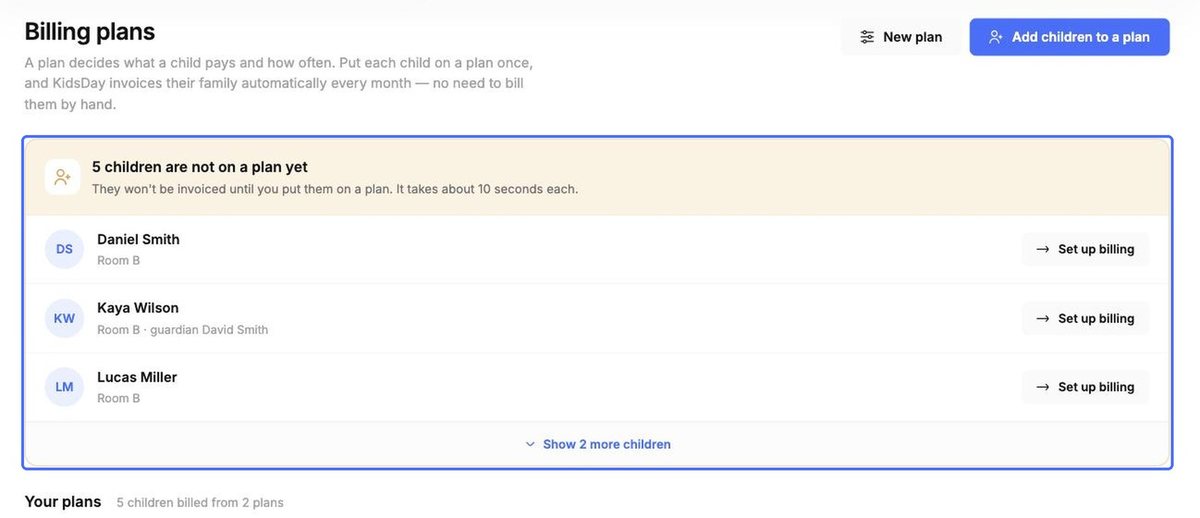Expand the Show 2 more children chevron
The width and height of the screenshot is (1200, 518).
pos(530,444)
